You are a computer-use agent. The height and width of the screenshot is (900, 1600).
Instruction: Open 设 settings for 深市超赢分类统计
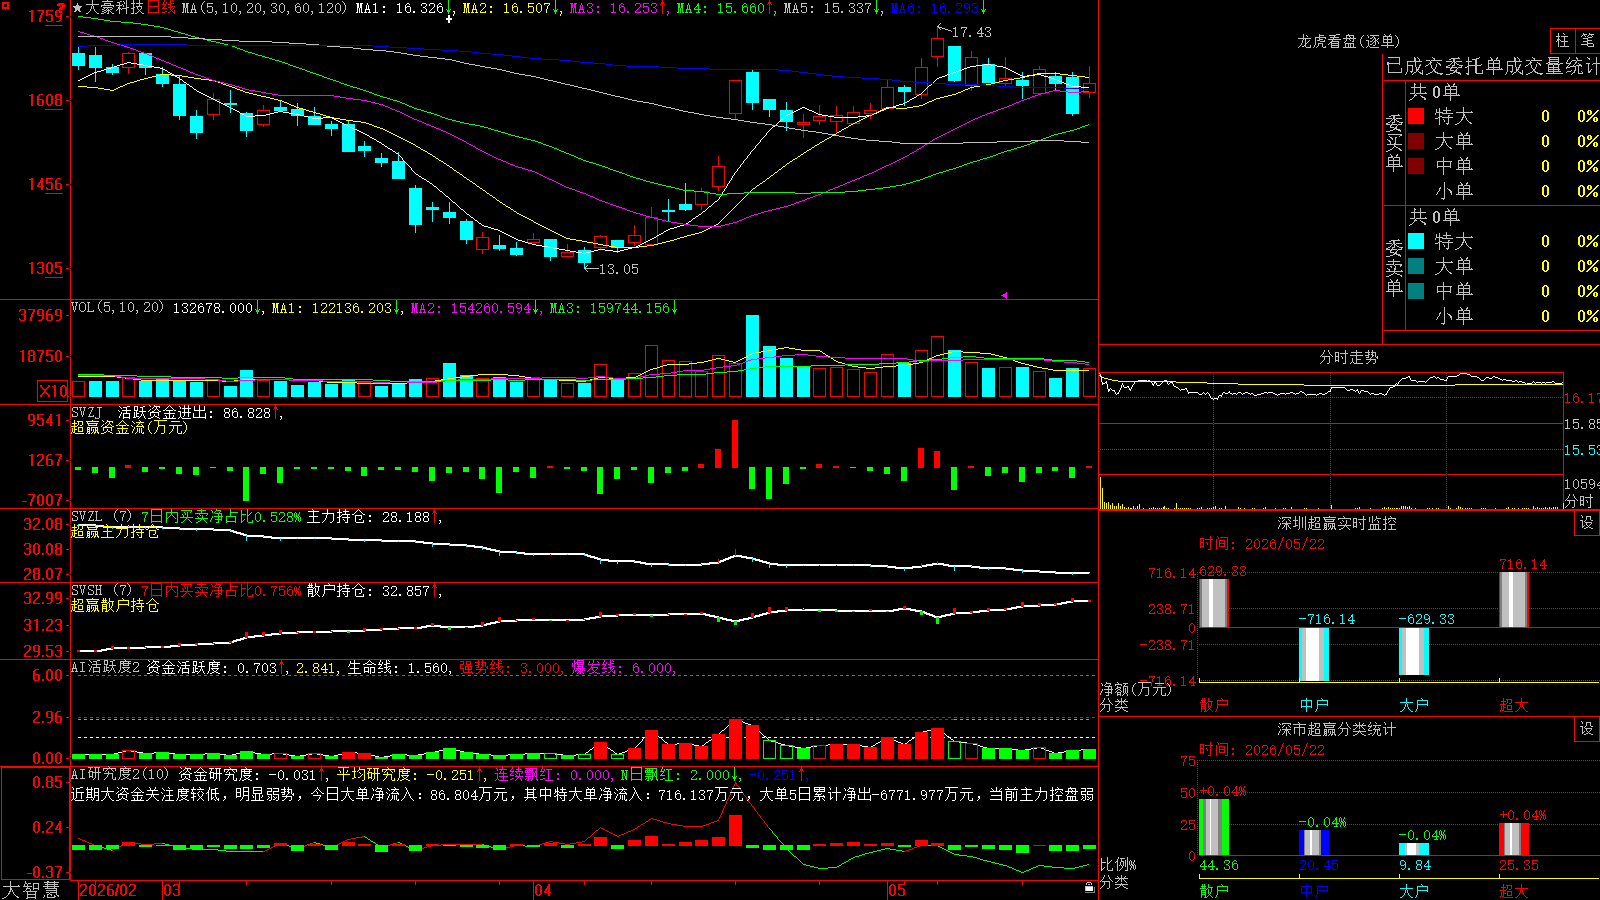(x=1587, y=729)
